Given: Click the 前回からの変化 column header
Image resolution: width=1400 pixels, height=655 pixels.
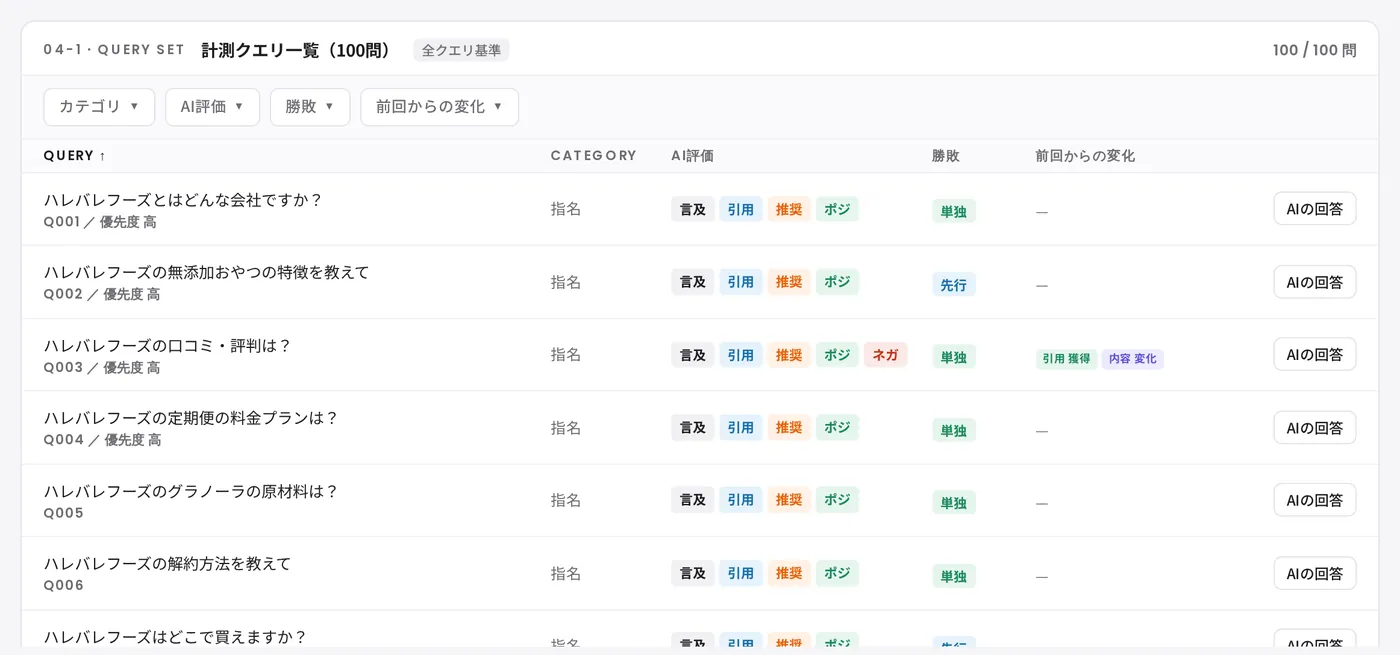Looking at the screenshot, I should (x=1085, y=156).
